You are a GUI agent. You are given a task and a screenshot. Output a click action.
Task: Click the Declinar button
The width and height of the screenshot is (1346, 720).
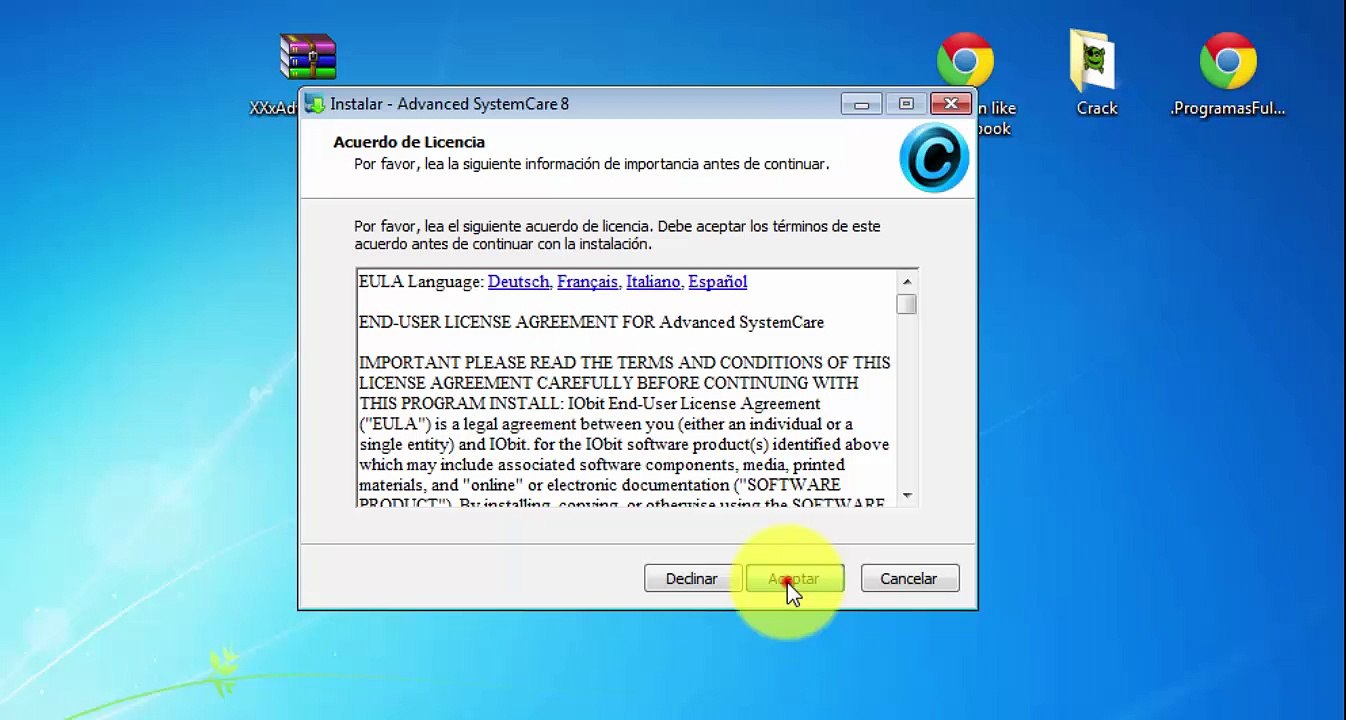click(x=691, y=579)
